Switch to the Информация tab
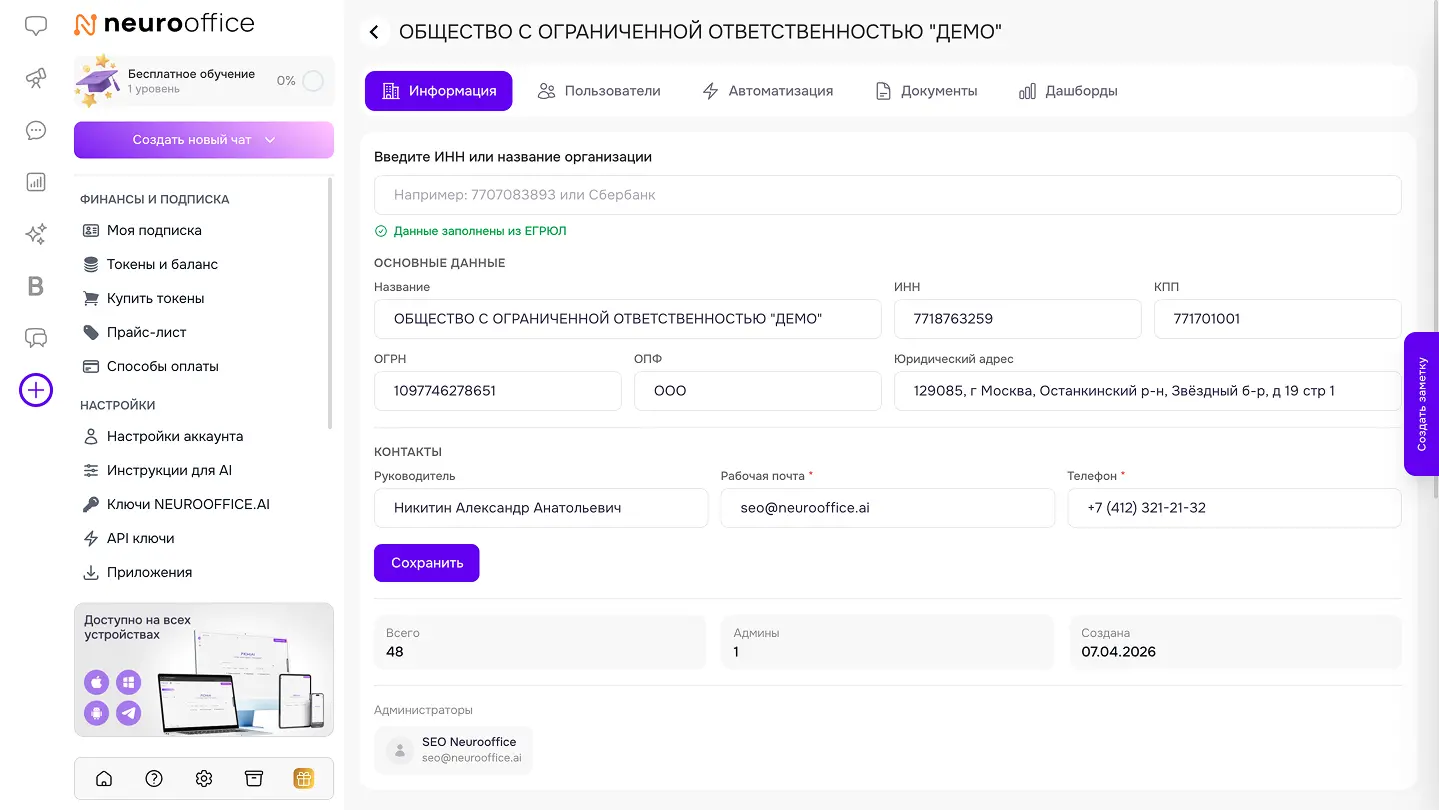Image resolution: width=1439 pixels, height=810 pixels. (x=438, y=91)
